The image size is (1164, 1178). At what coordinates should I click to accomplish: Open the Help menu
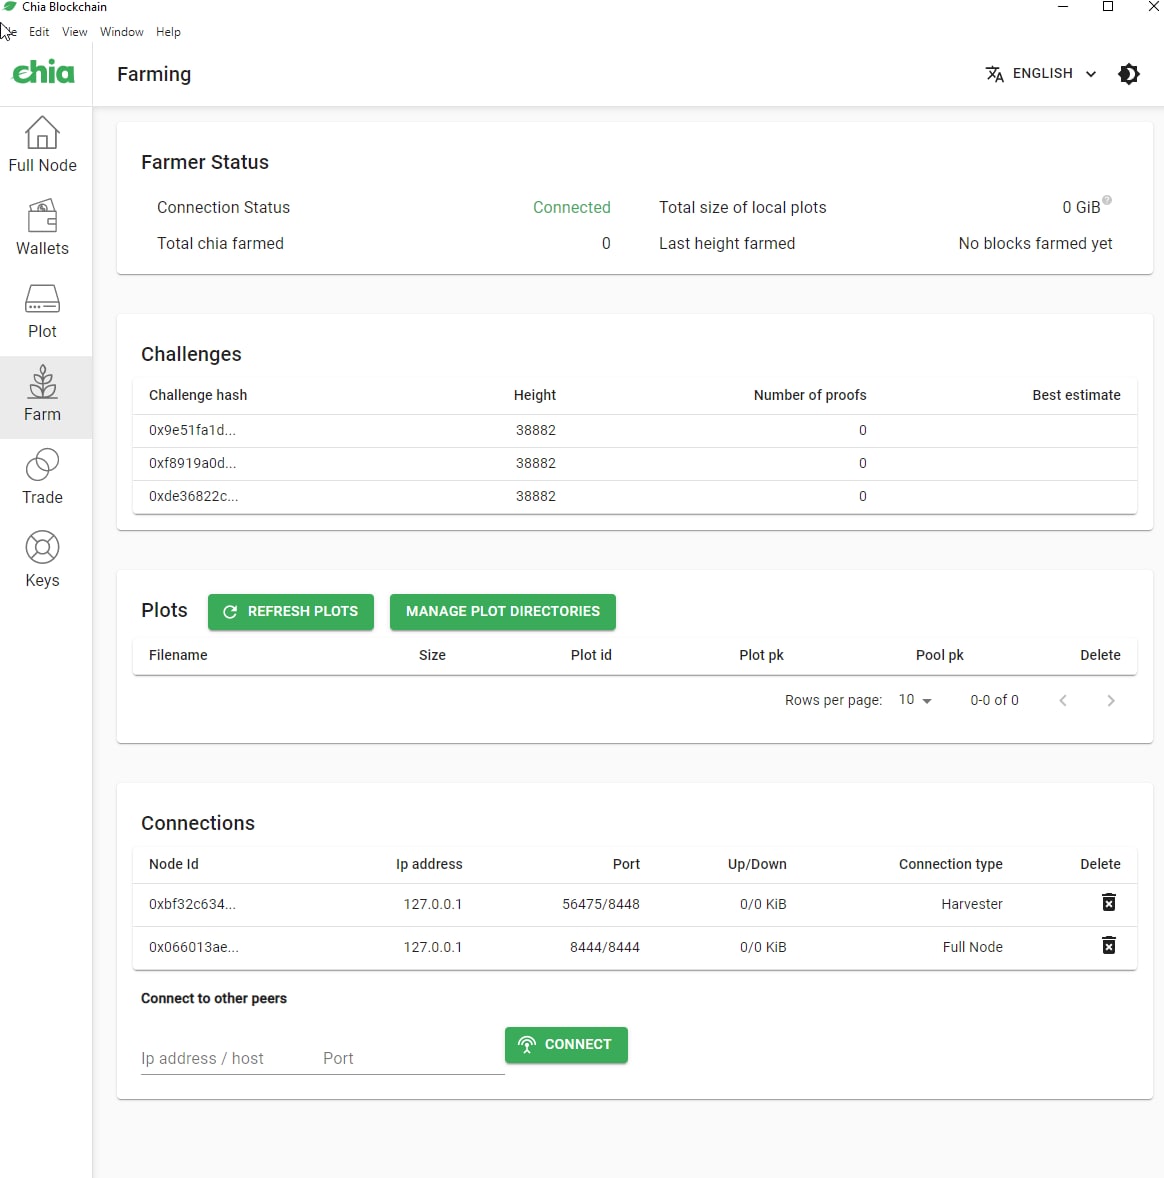tap(168, 32)
